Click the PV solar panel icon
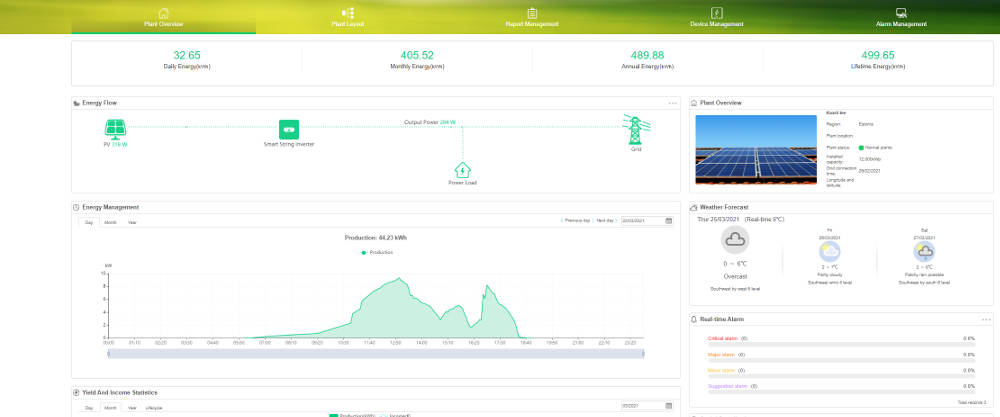The image size is (1000, 417). pos(116,128)
